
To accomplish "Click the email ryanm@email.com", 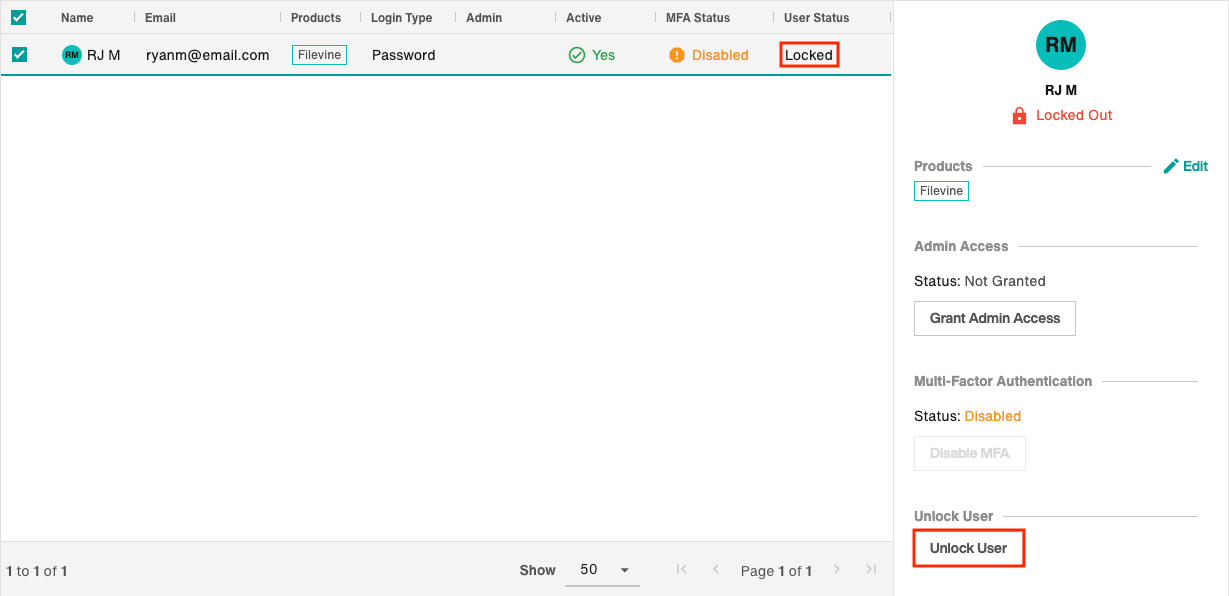I will (208, 55).
